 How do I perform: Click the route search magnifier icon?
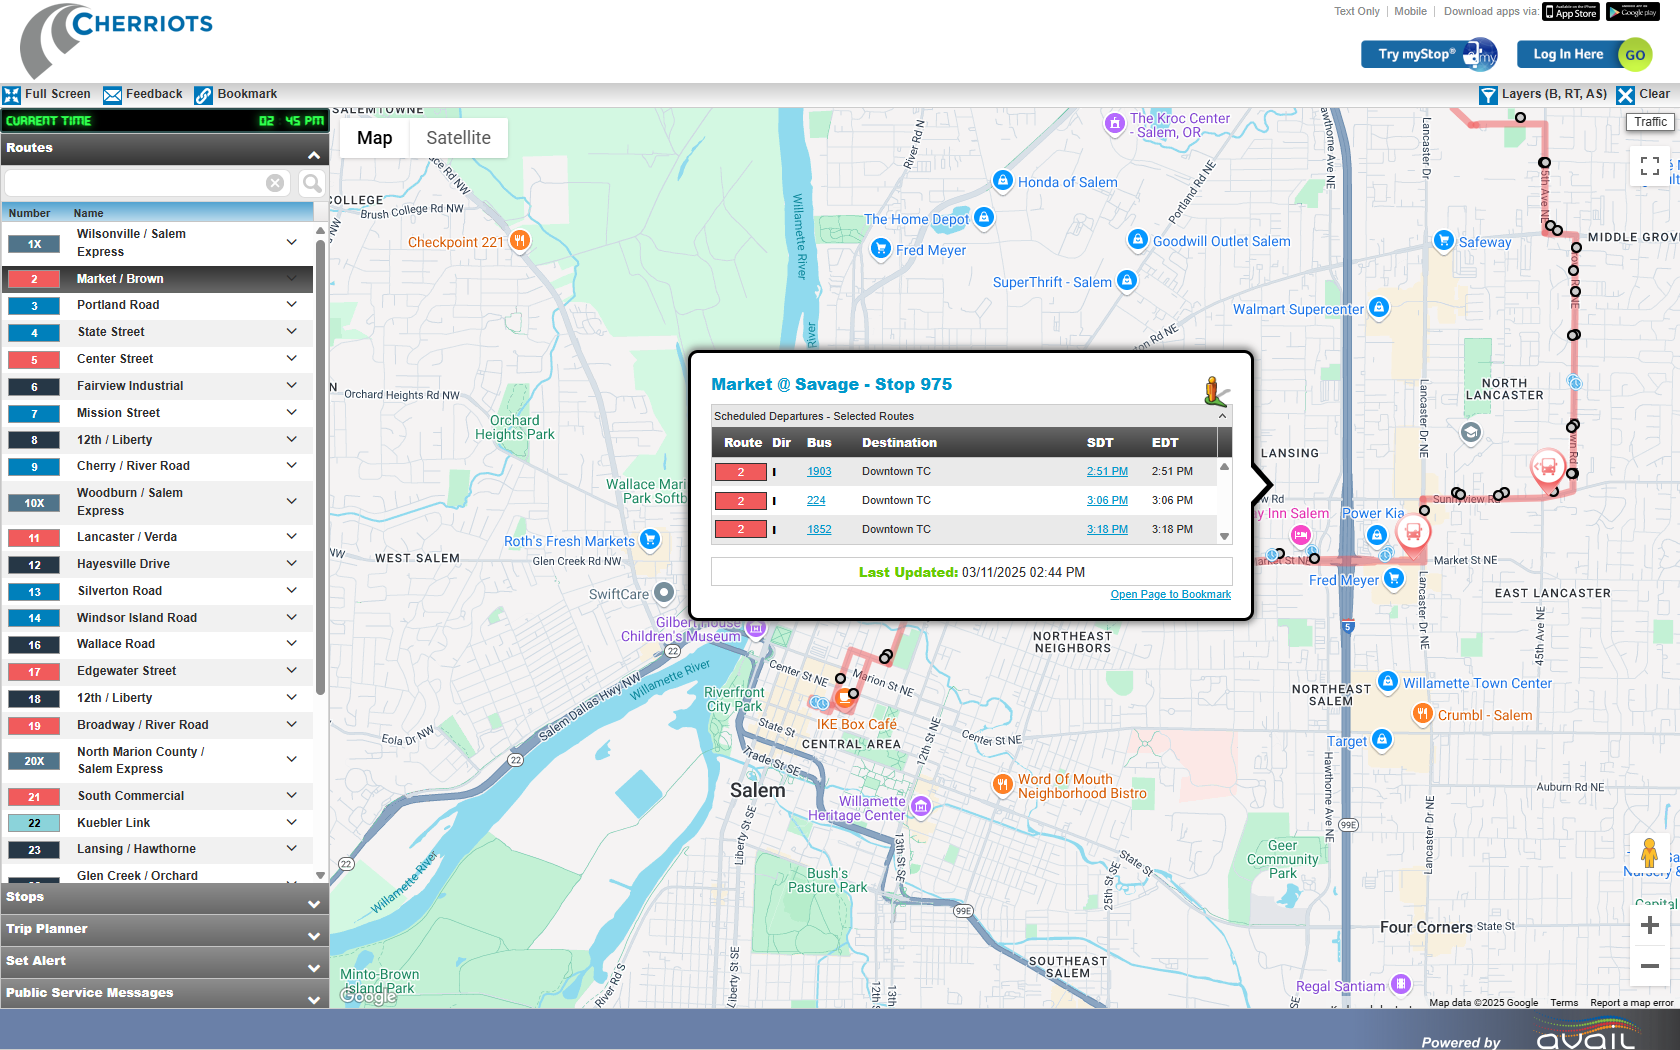point(312,183)
